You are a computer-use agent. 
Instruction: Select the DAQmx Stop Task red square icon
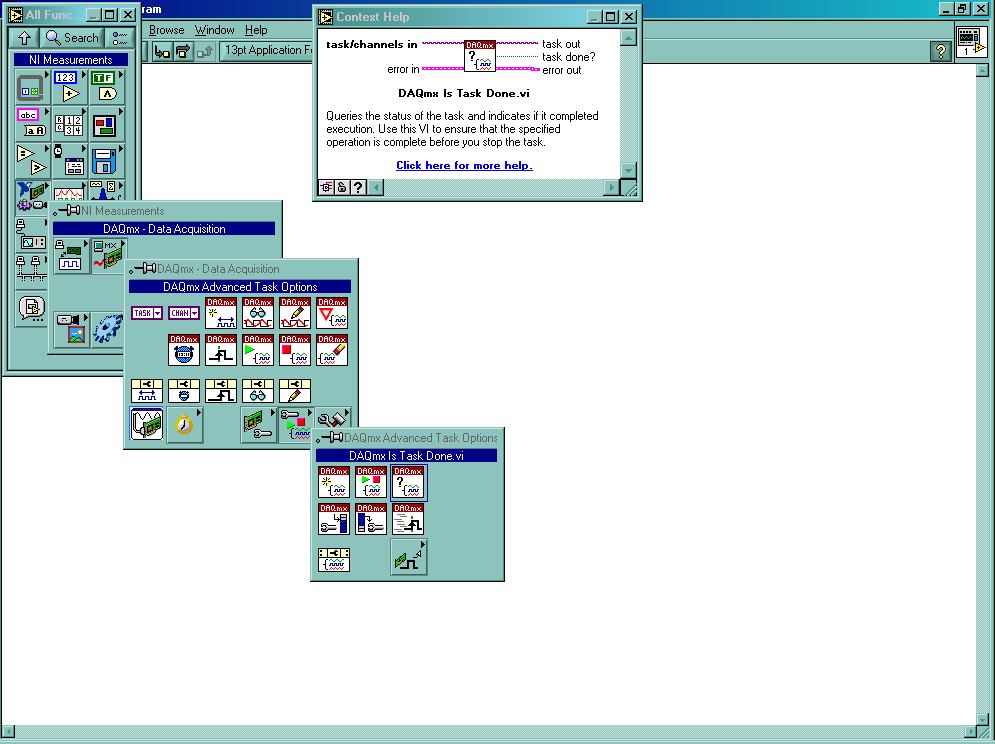pyautogui.click(x=295, y=350)
